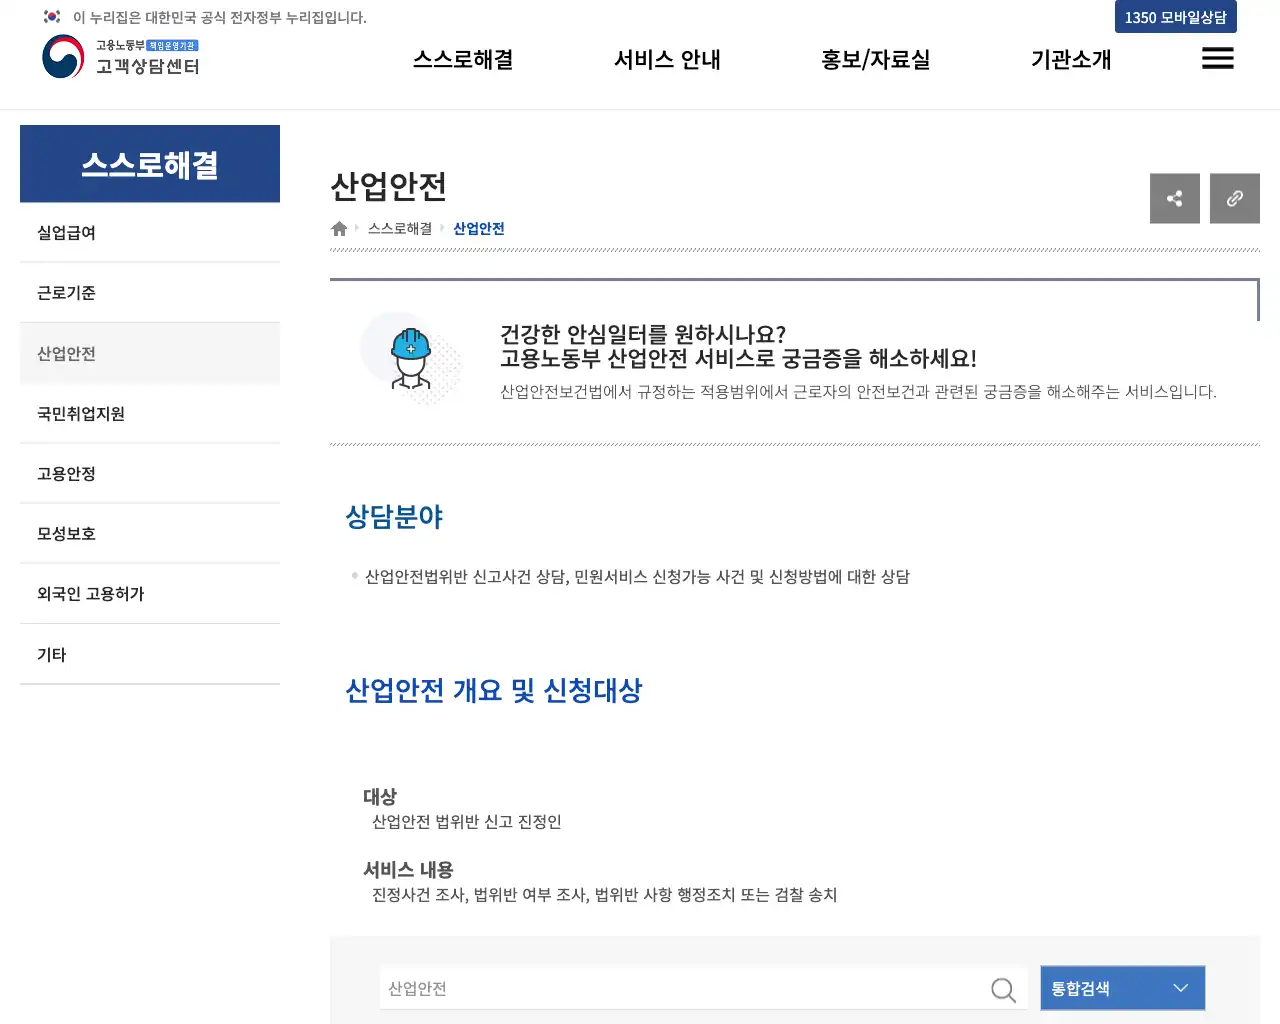
Task: Select 국민취업지원 in the sidebar
Action: (80, 413)
